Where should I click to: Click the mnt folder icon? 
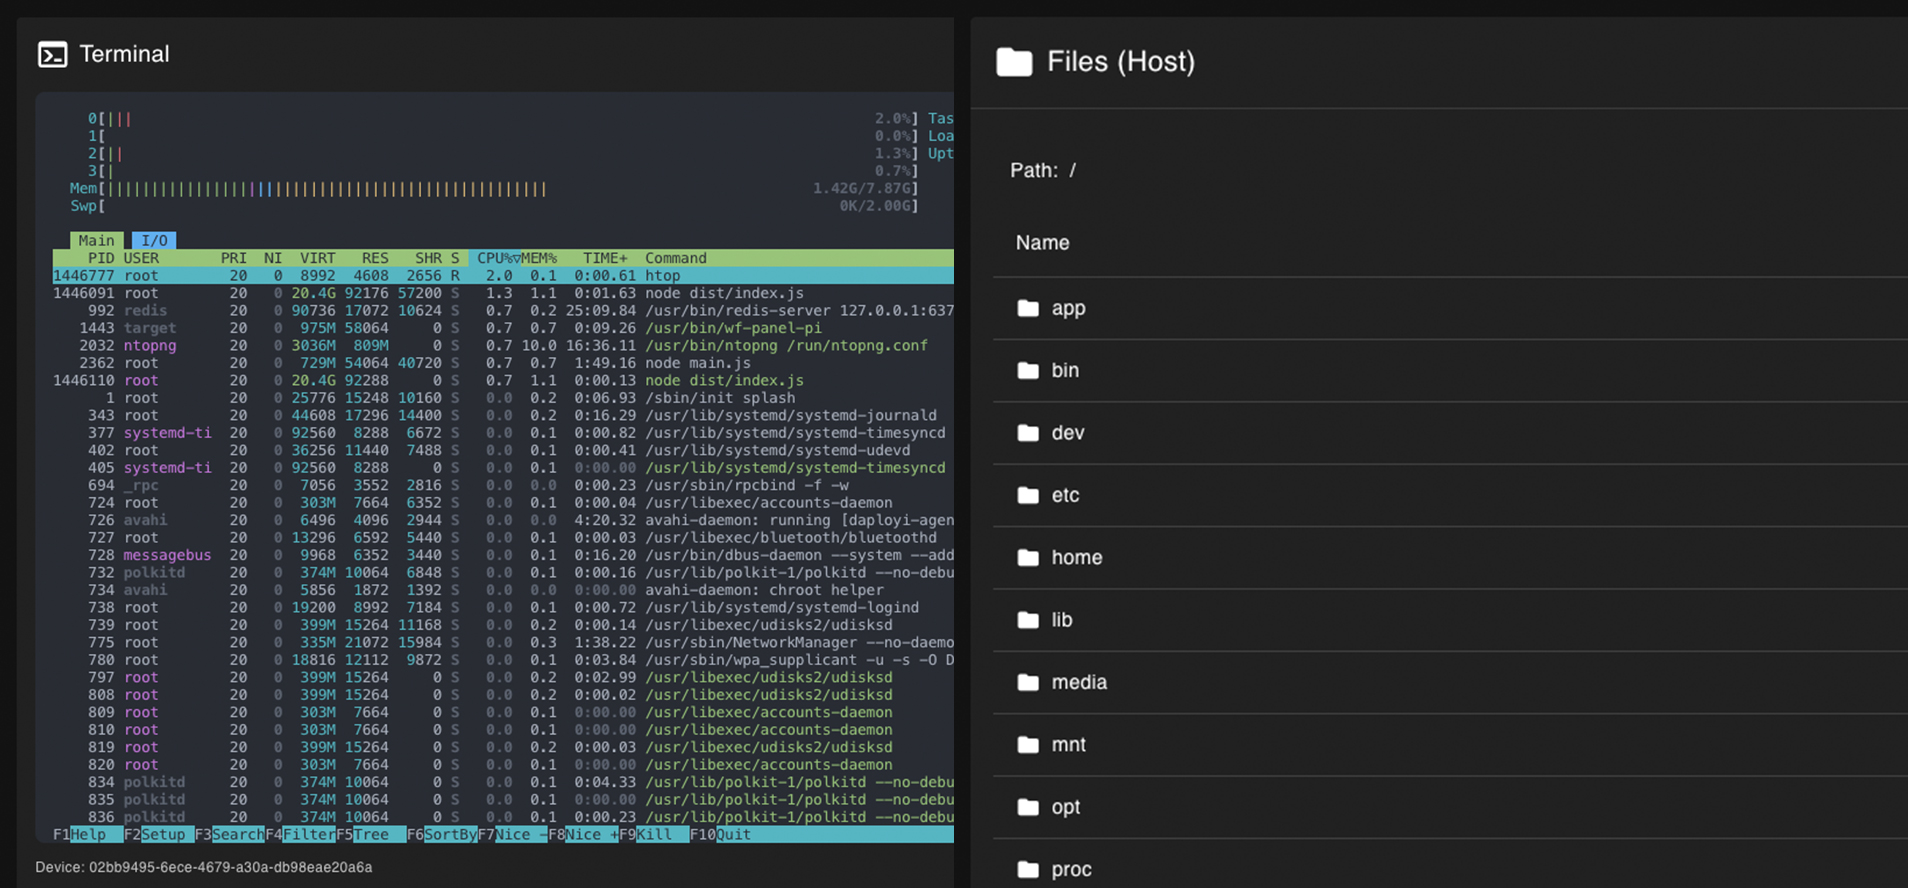tap(1028, 745)
